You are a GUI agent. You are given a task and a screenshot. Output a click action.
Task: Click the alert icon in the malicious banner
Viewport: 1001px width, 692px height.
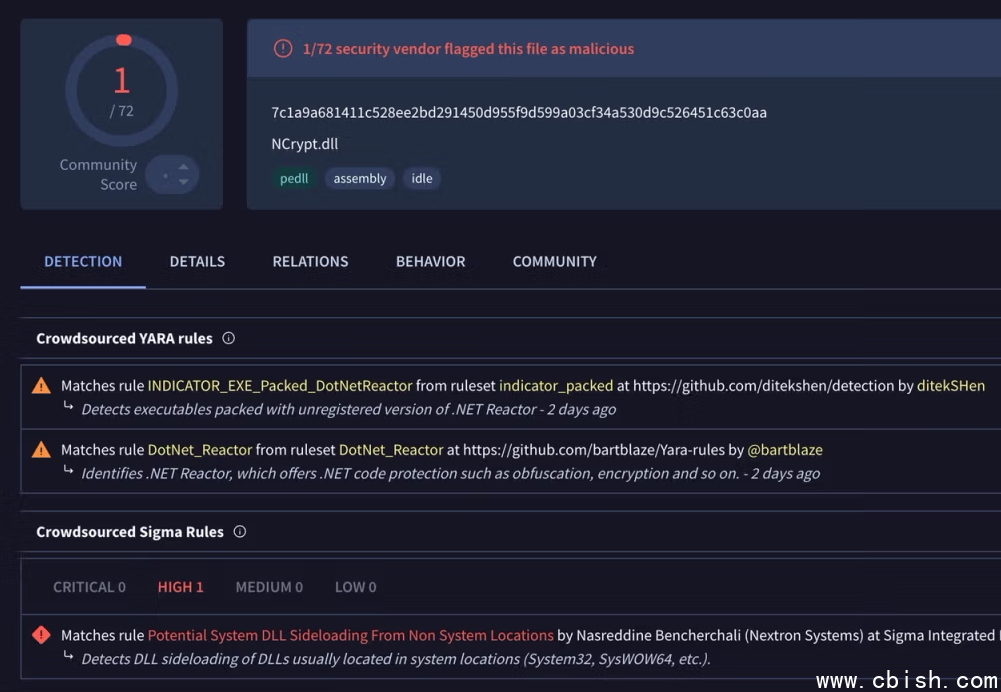(x=283, y=49)
